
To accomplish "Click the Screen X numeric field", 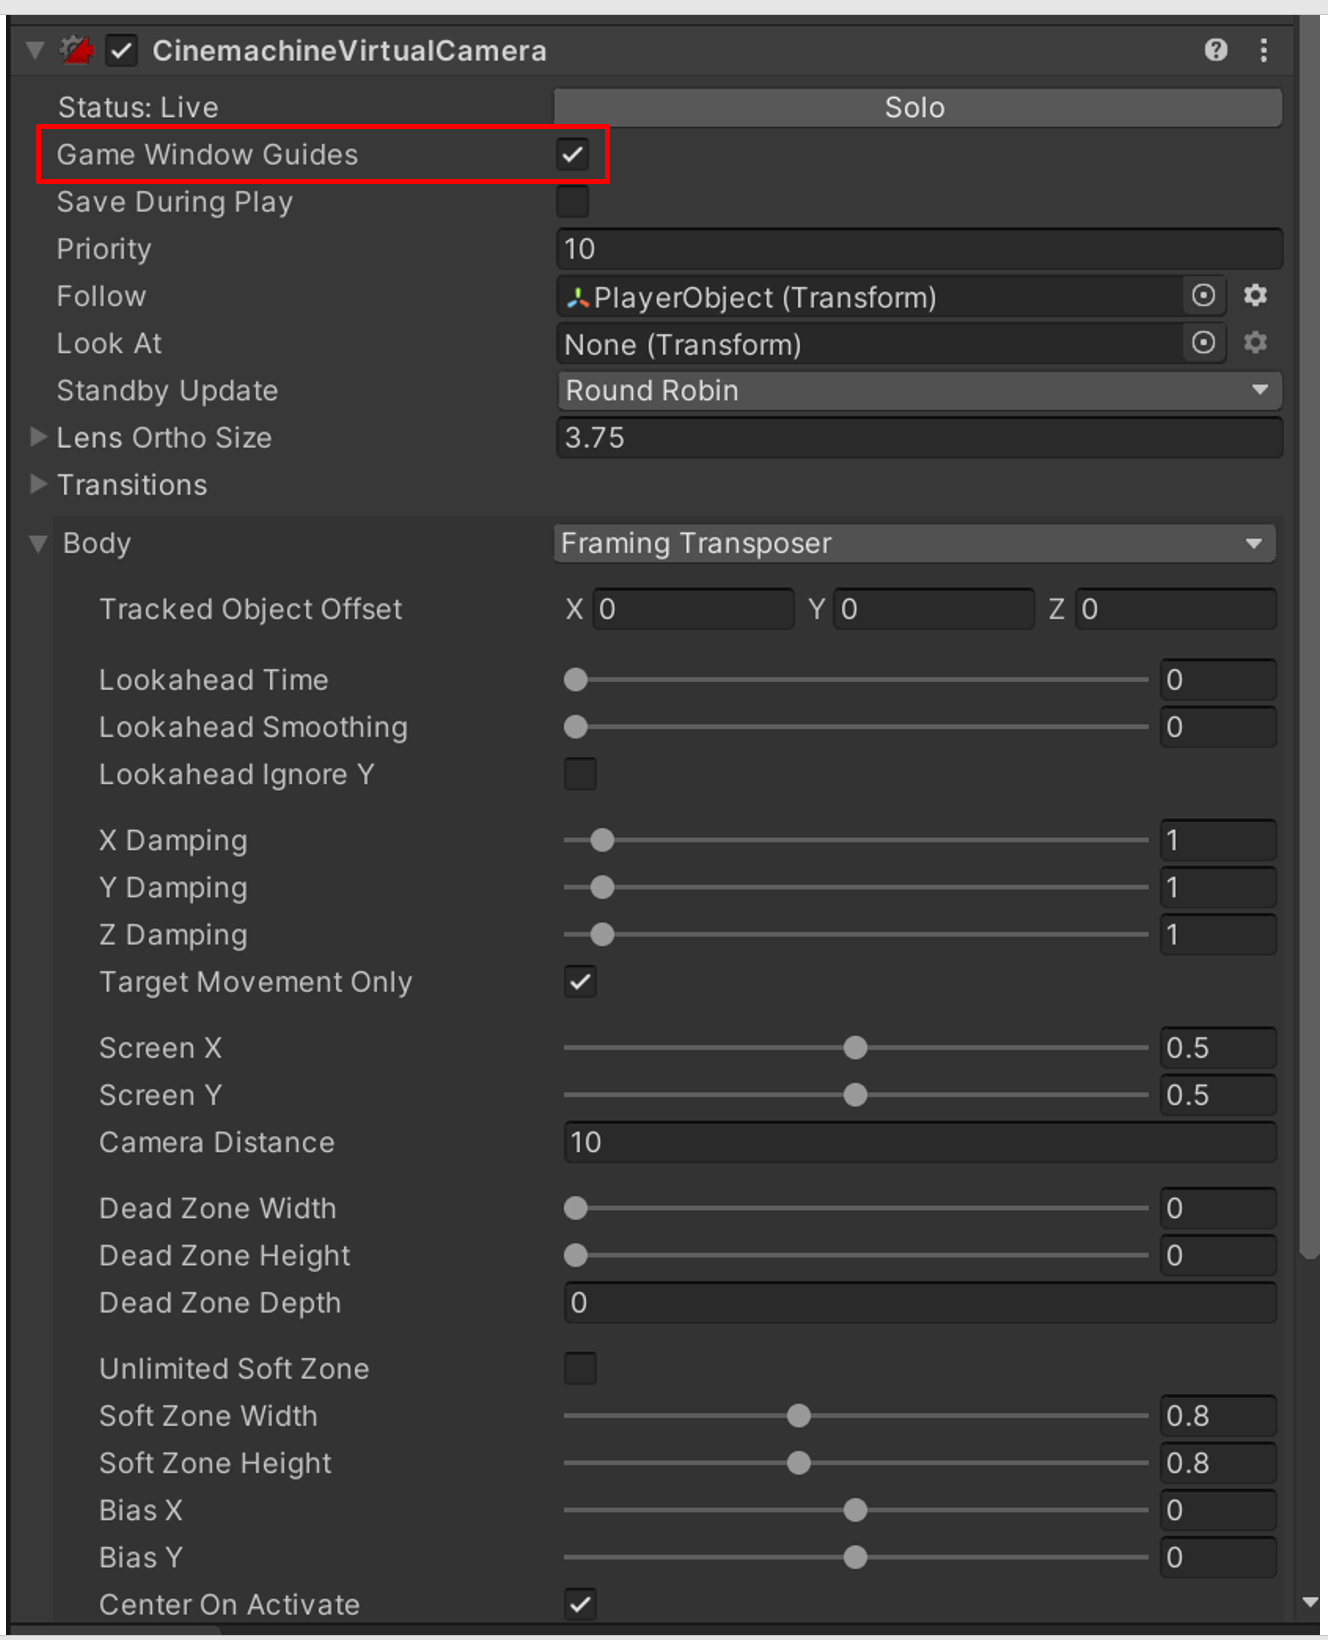I will [1218, 1048].
